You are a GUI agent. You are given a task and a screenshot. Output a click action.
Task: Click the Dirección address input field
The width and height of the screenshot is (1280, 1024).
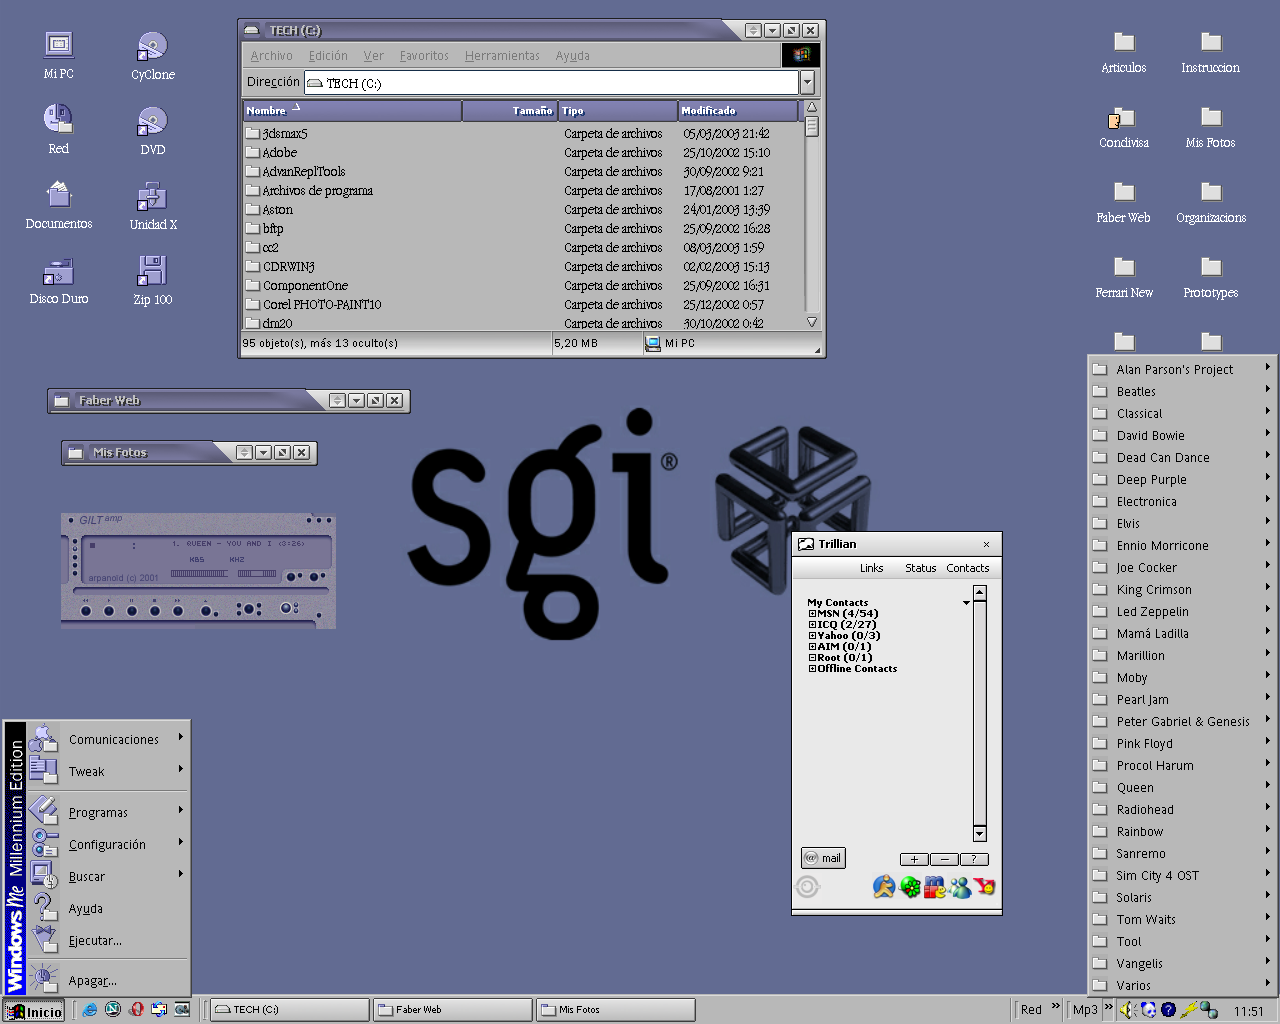(x=551, y=83)
